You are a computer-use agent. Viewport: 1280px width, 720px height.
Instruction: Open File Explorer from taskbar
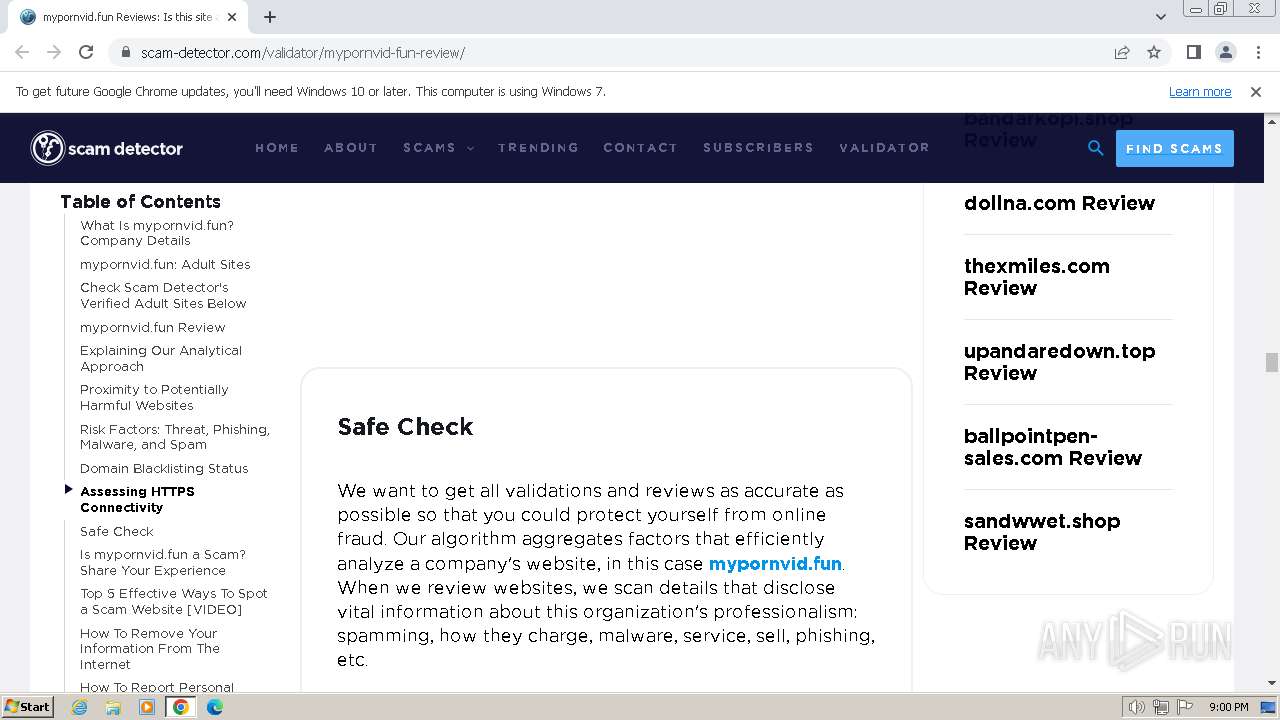pyautogui.click(x=113, y=707)
